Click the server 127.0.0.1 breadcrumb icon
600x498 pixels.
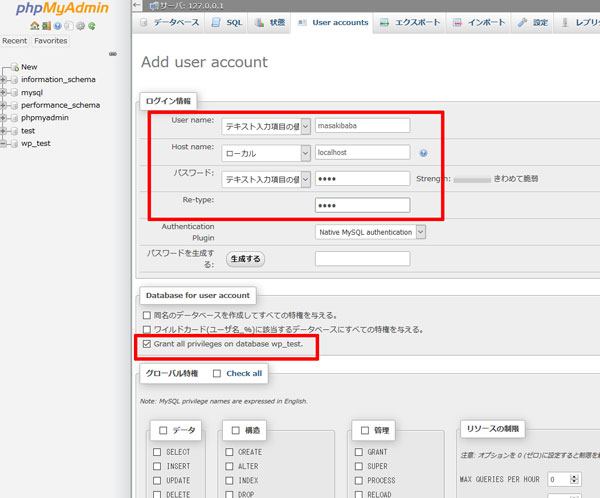pyautogui.click(x=154, y=5)
